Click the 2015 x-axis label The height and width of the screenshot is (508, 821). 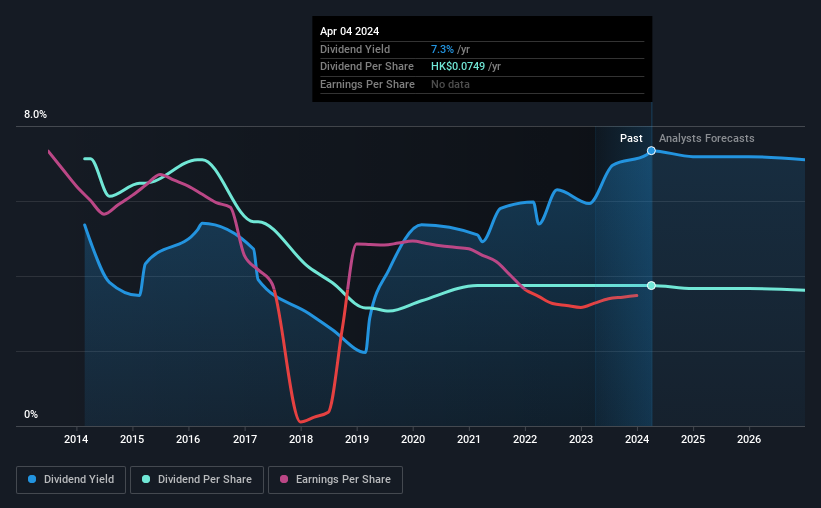click(x=132, y=439)
